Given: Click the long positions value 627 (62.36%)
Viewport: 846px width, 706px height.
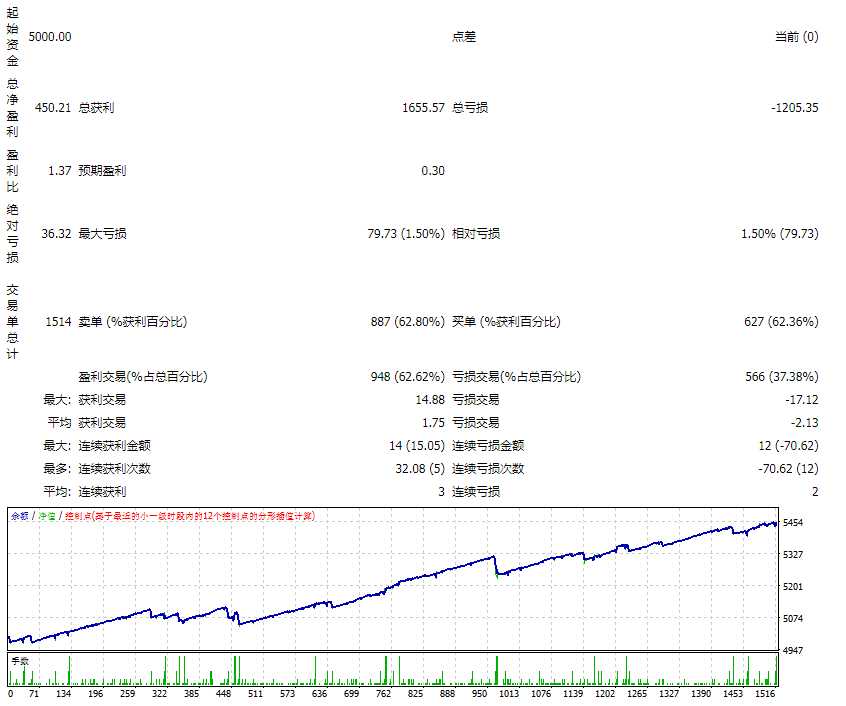Looking at the screenshot, I should 781,321.
